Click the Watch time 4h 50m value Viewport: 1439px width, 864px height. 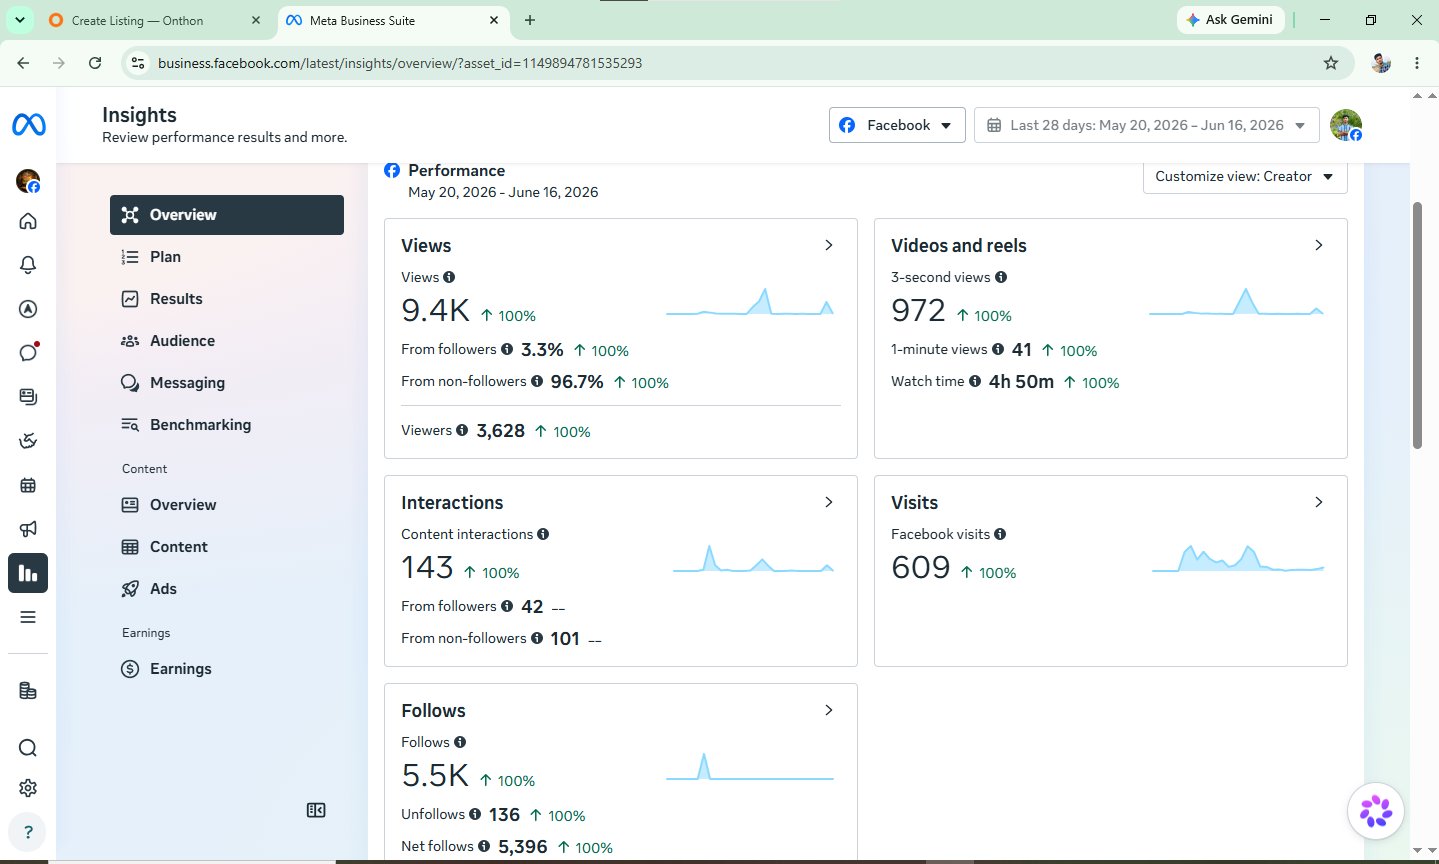pos(1021,381)
